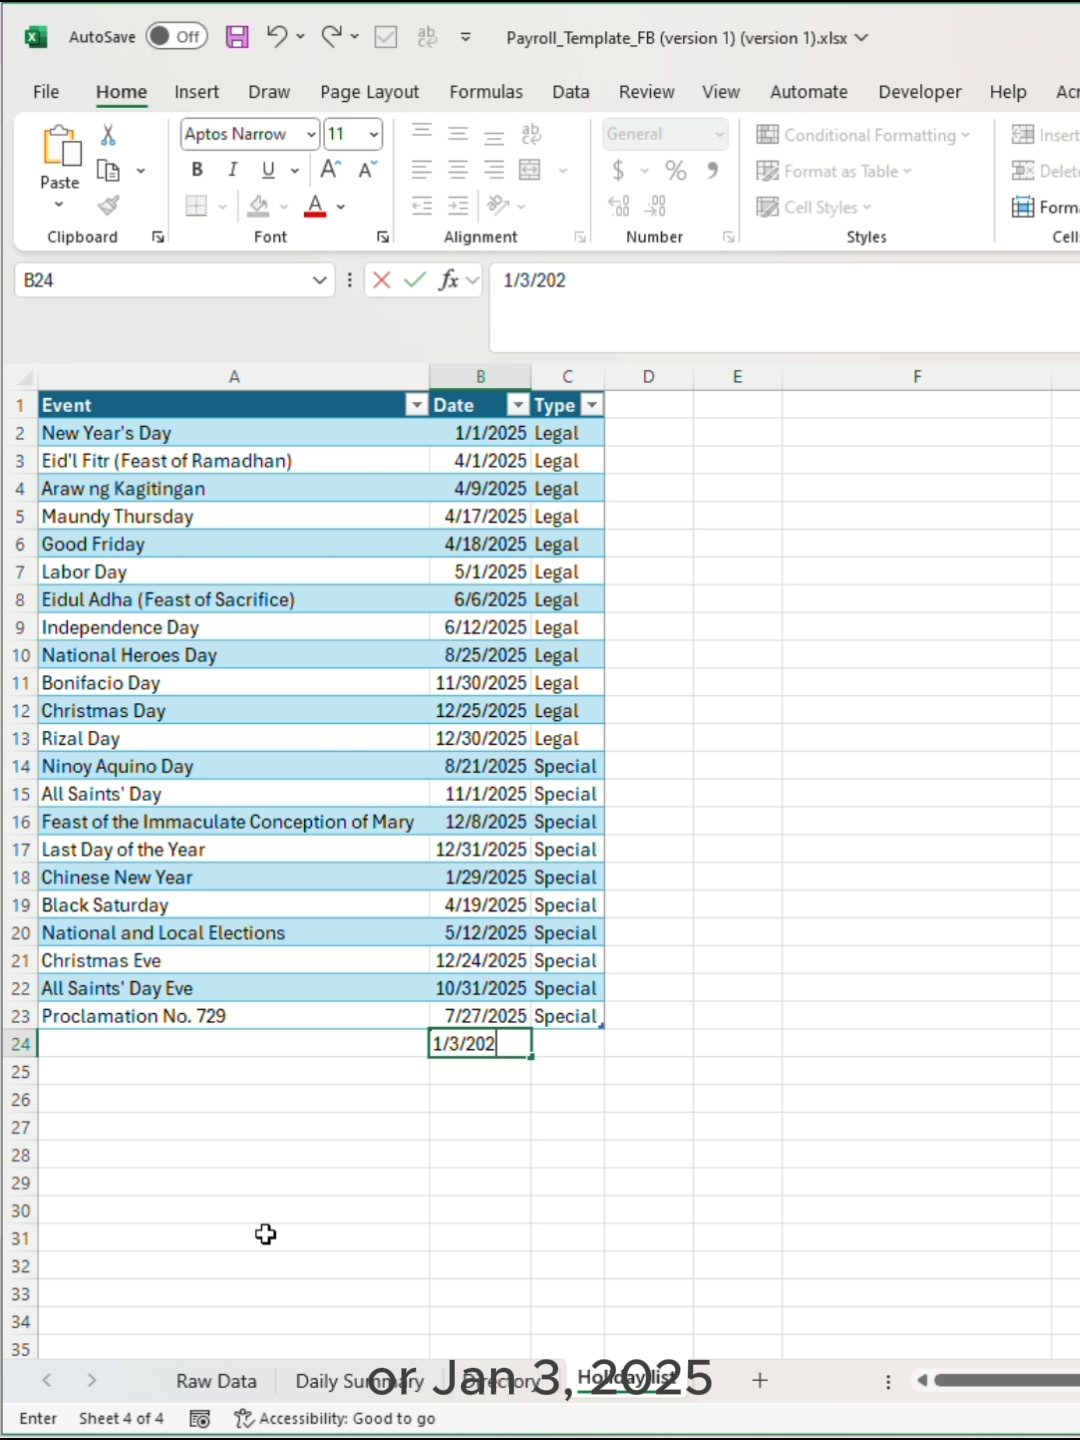Undo the last action

(277, 36)
